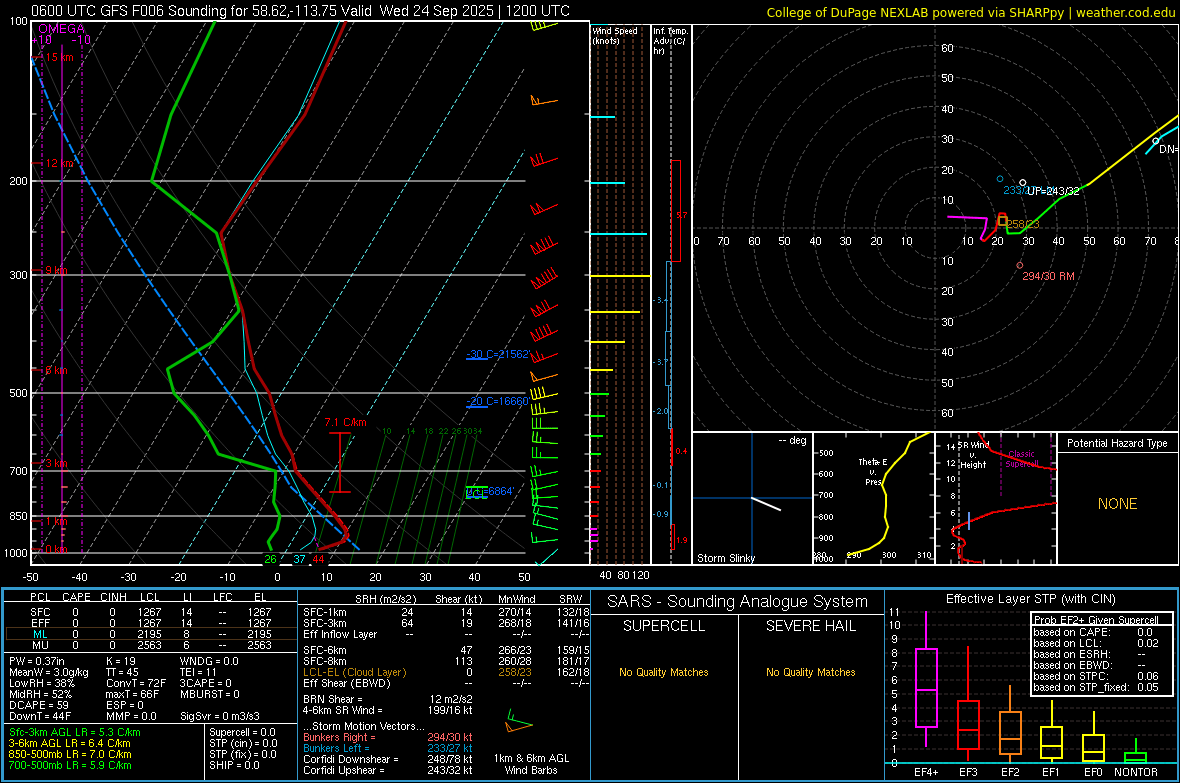Click the surface temperature value 44

(x=318, y=559)
